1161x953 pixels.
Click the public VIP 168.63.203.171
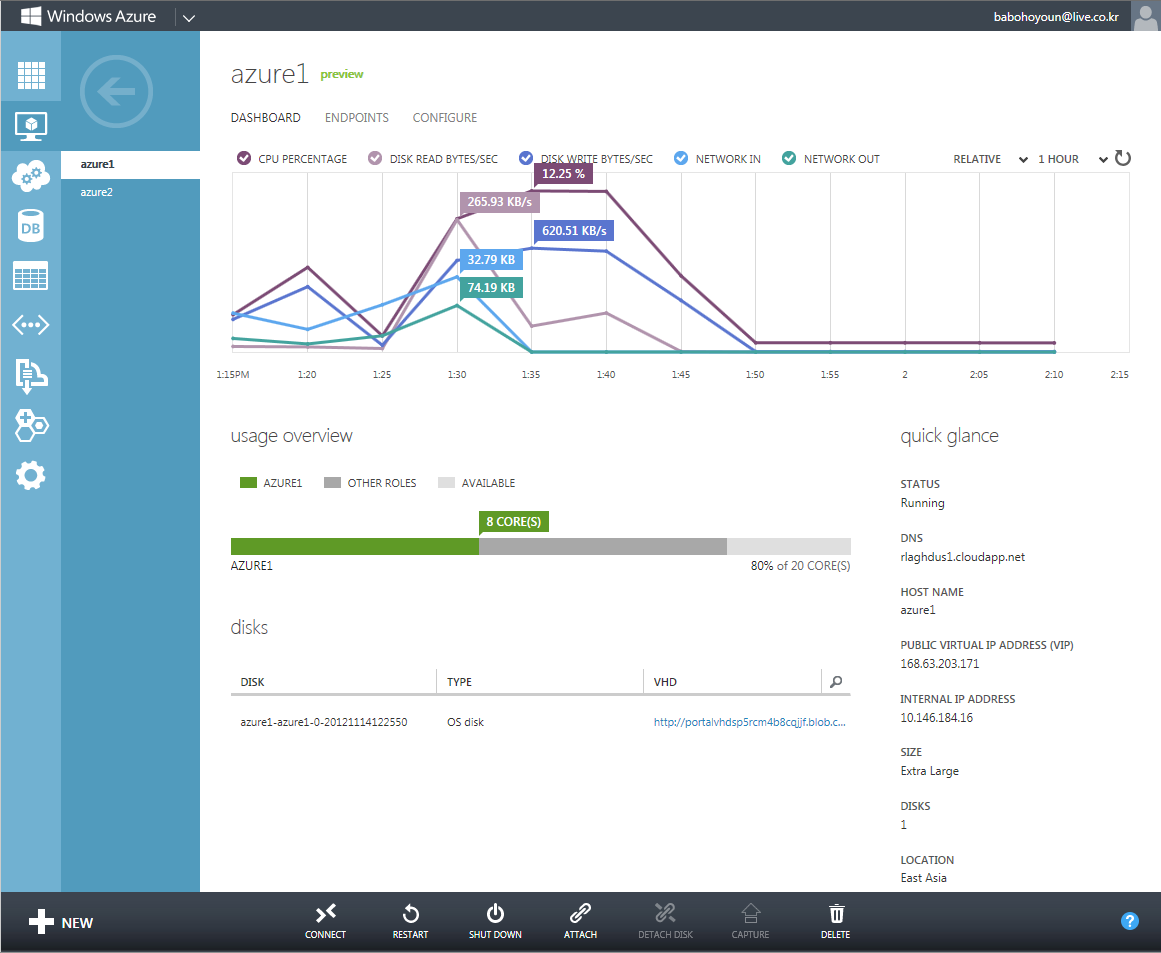[x=940, y=663]
